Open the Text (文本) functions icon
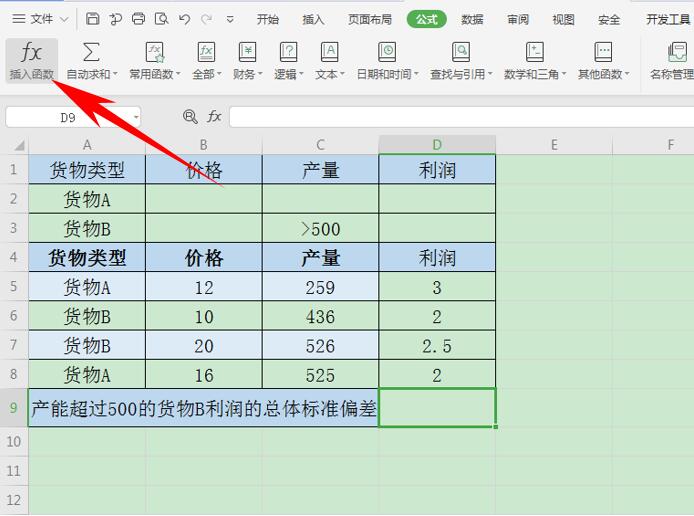Viewport: 694px width, 516px height. pyautogui.click(x=330, y=53)
